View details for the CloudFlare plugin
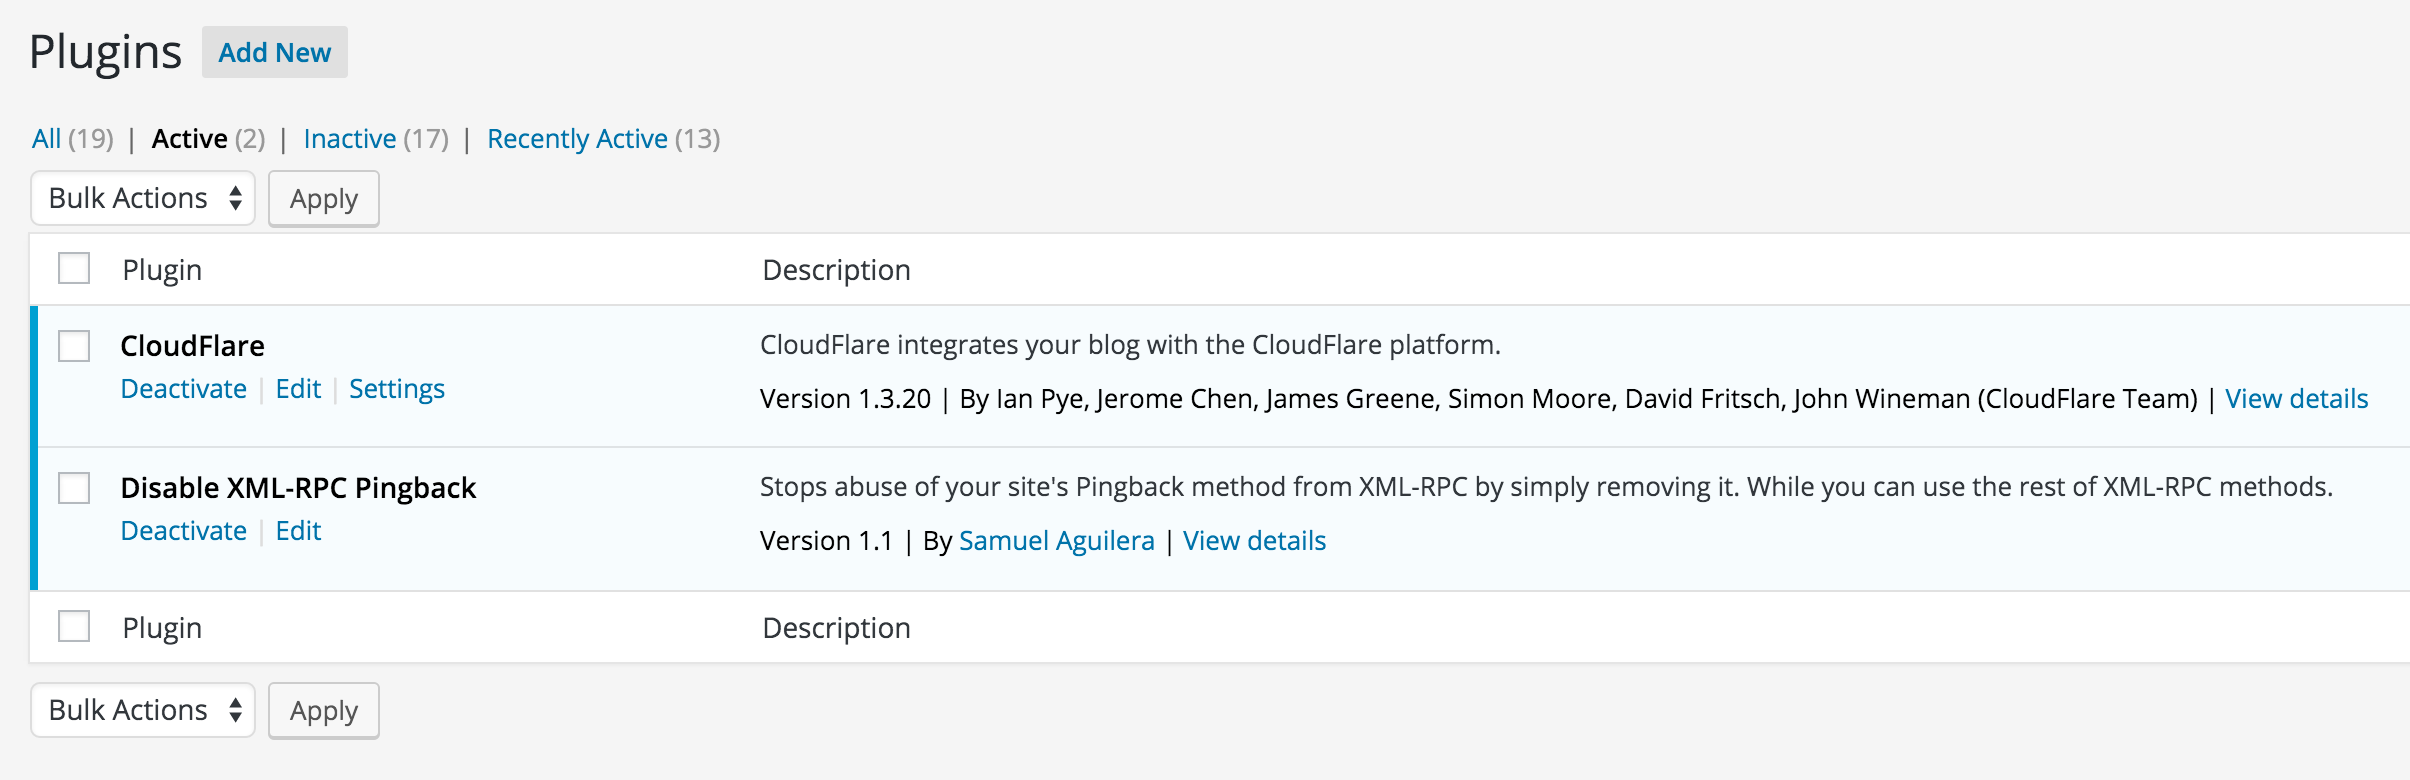 point(2296,399)
